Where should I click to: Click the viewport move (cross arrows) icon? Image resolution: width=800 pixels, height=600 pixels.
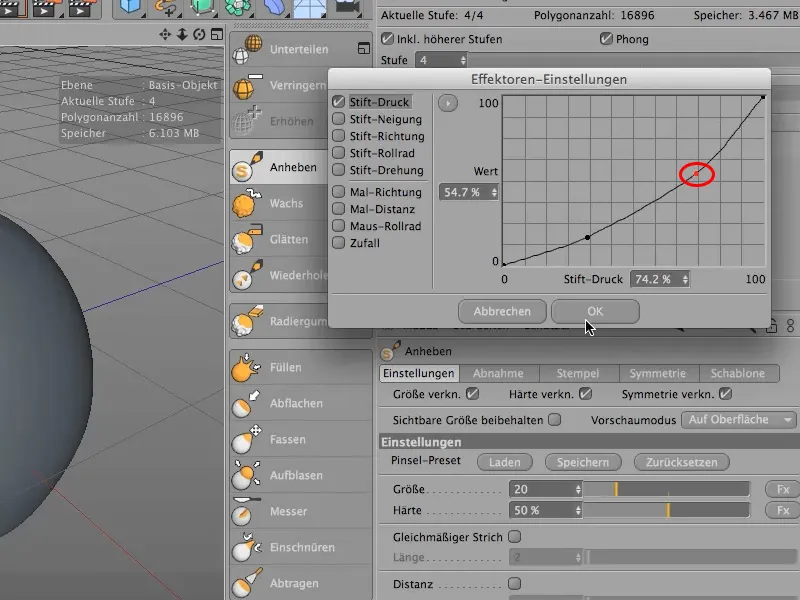[165, 34]
